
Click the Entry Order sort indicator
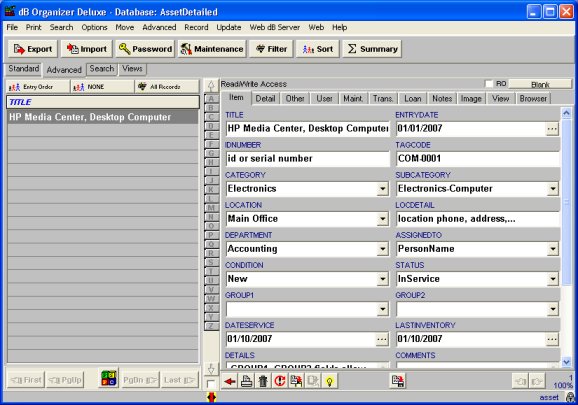(38, 87)
